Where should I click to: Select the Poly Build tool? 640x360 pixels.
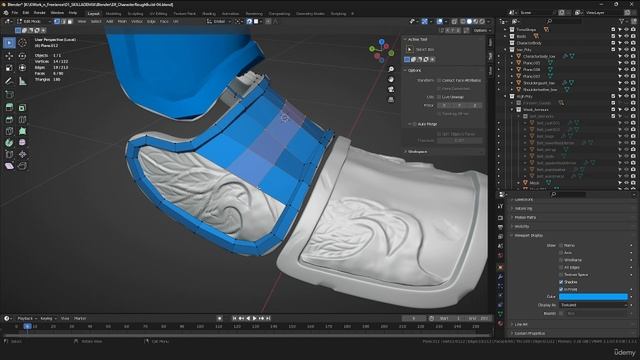pyautogui.click(x=22, y=131)
